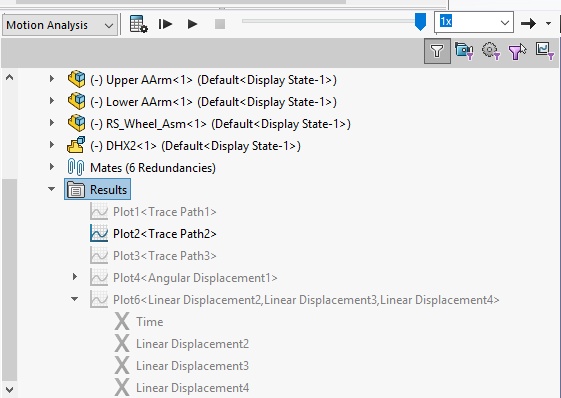Open the Motion Analysis study type dropdown
561x398 pixels.
click(x=60, y=25)
